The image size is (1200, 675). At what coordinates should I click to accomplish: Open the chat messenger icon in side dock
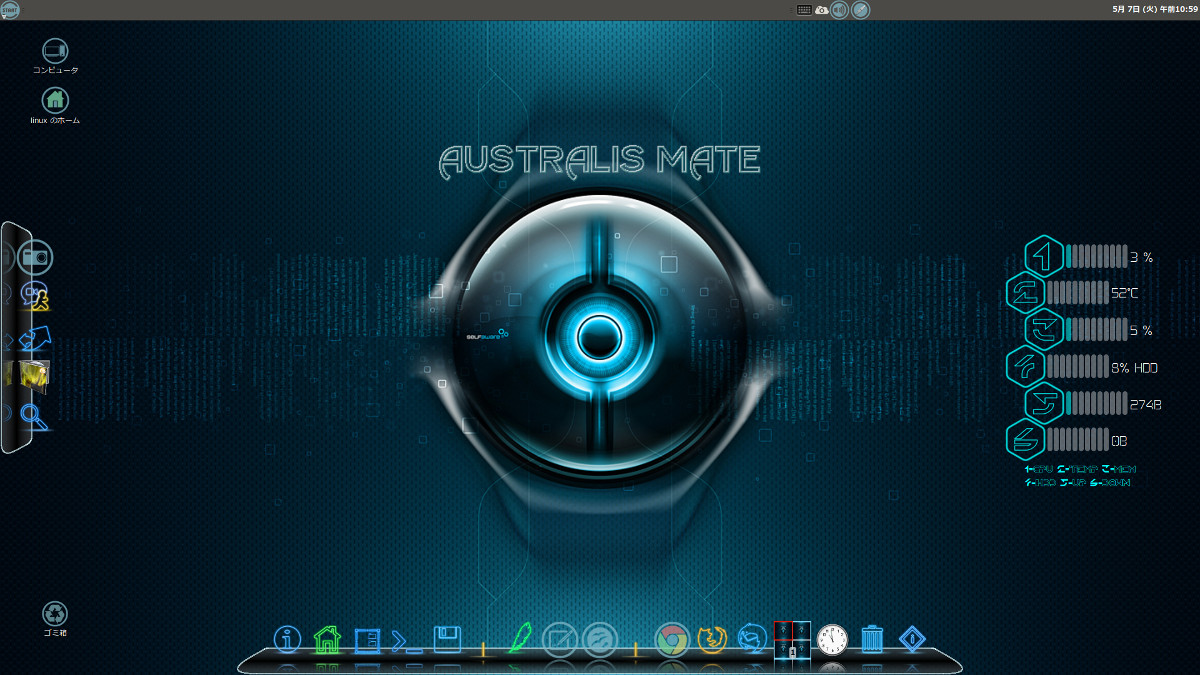pyautogui.click(x=36, y=296)
